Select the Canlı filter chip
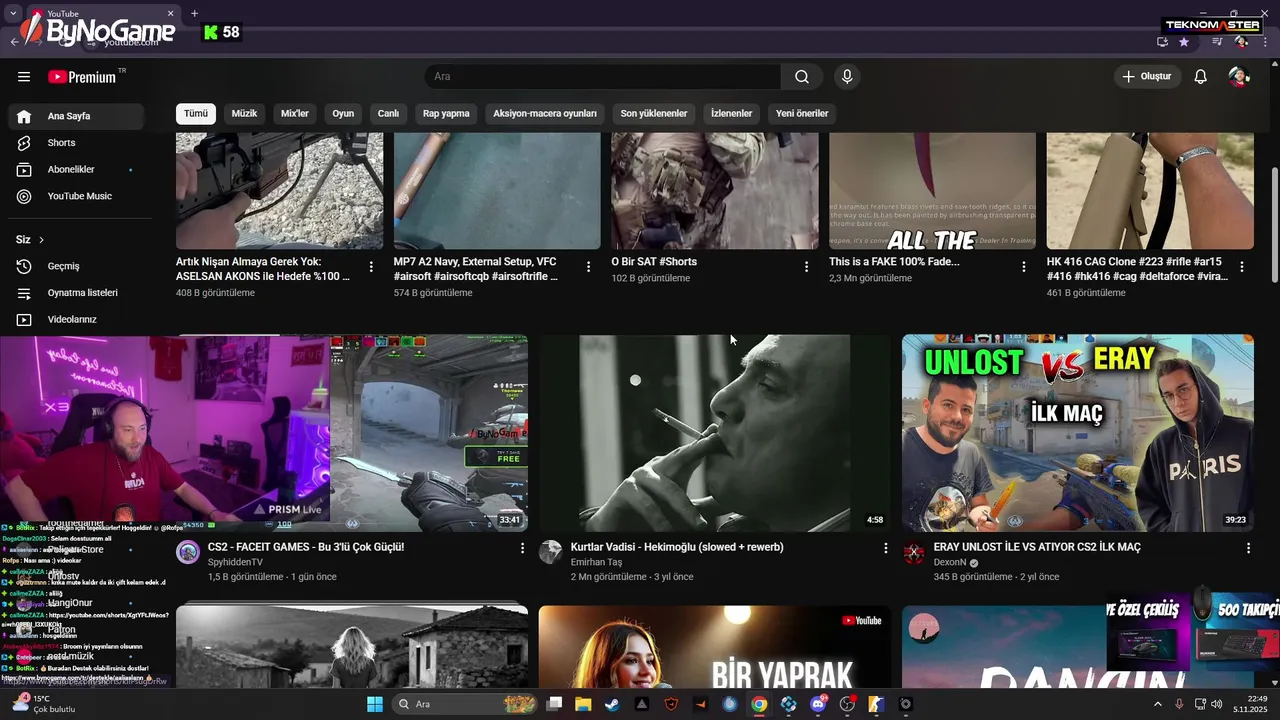The height and width of the screenshot is (720, 1280). click(x=388, y=114)
